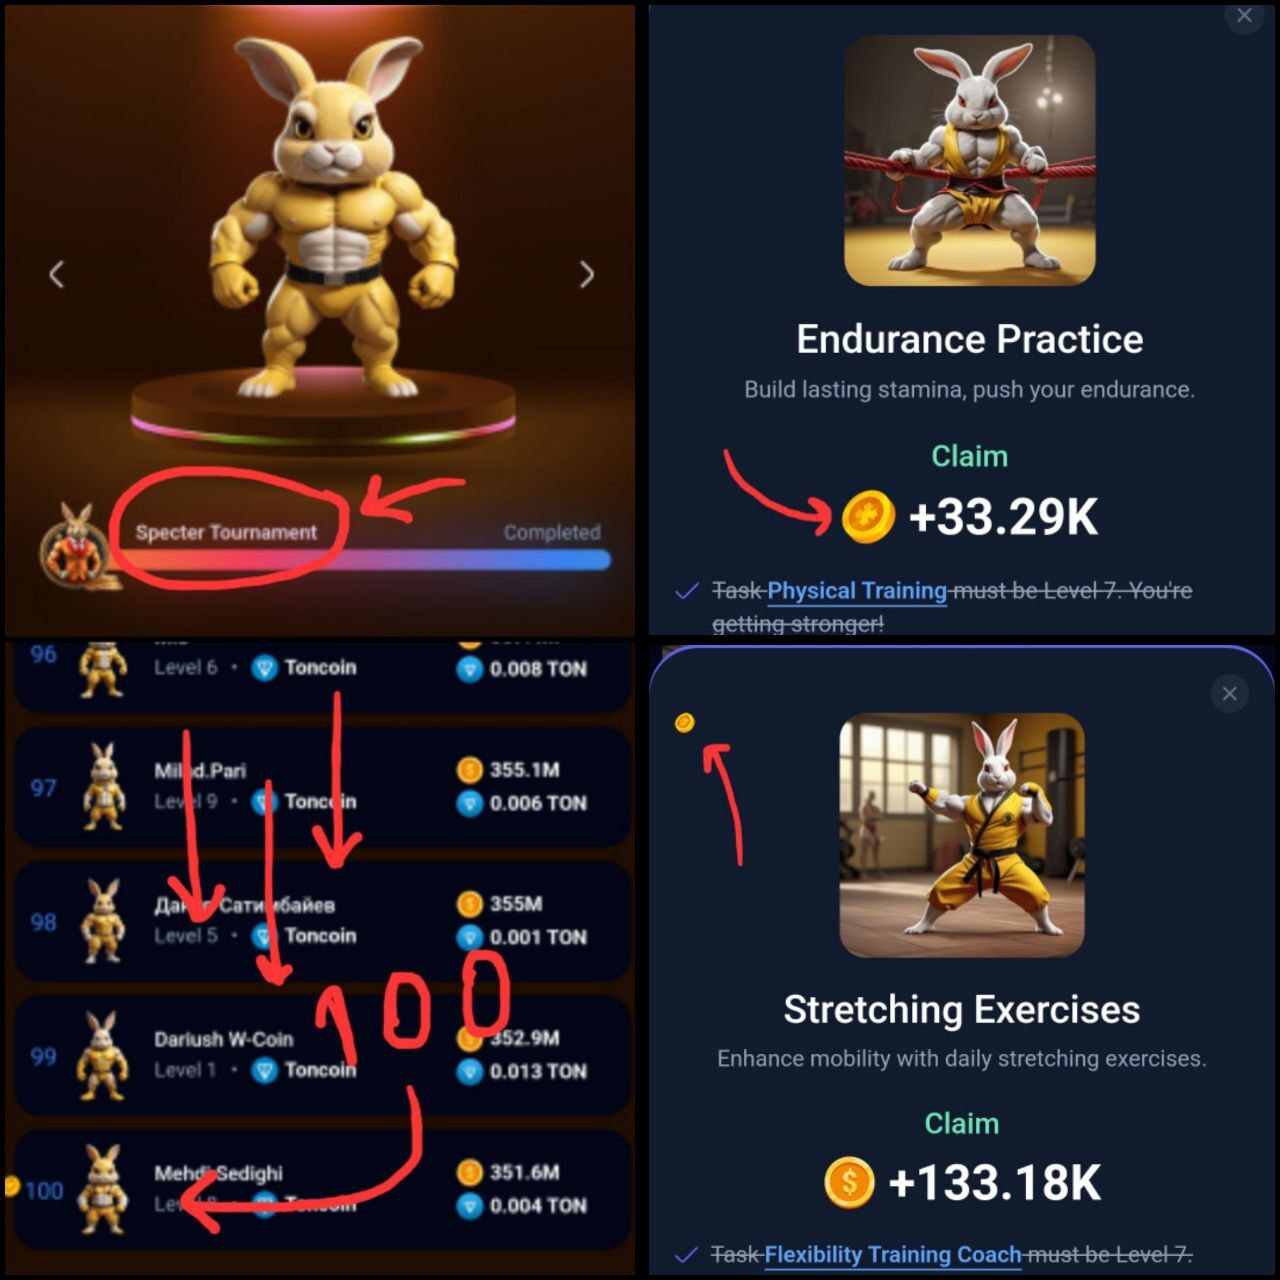The height and width of the screenshot is (1280, 1280).
Task: Click the dollar coin beside +133.18K
Action: pyautogui.click(x=849, y=1182)
